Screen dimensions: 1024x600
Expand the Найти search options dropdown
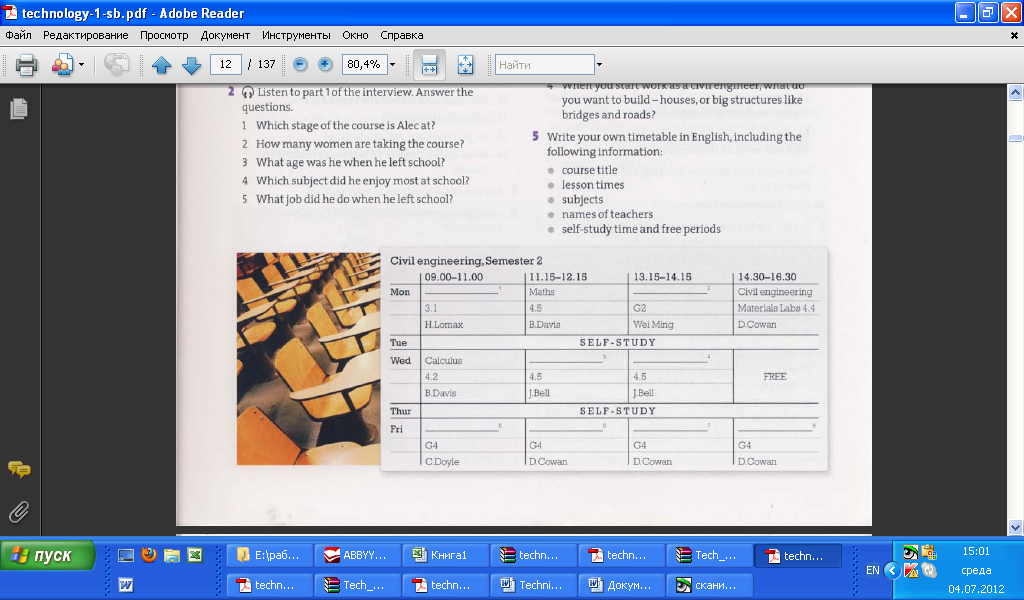(599, 65)
